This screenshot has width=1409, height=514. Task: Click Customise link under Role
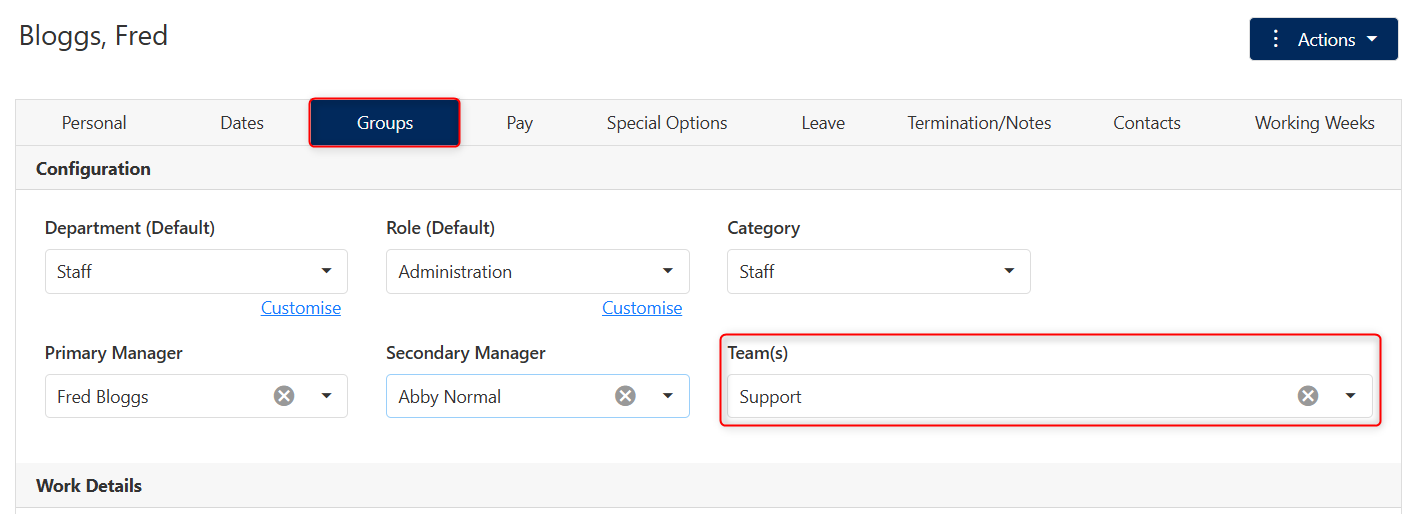642,308
